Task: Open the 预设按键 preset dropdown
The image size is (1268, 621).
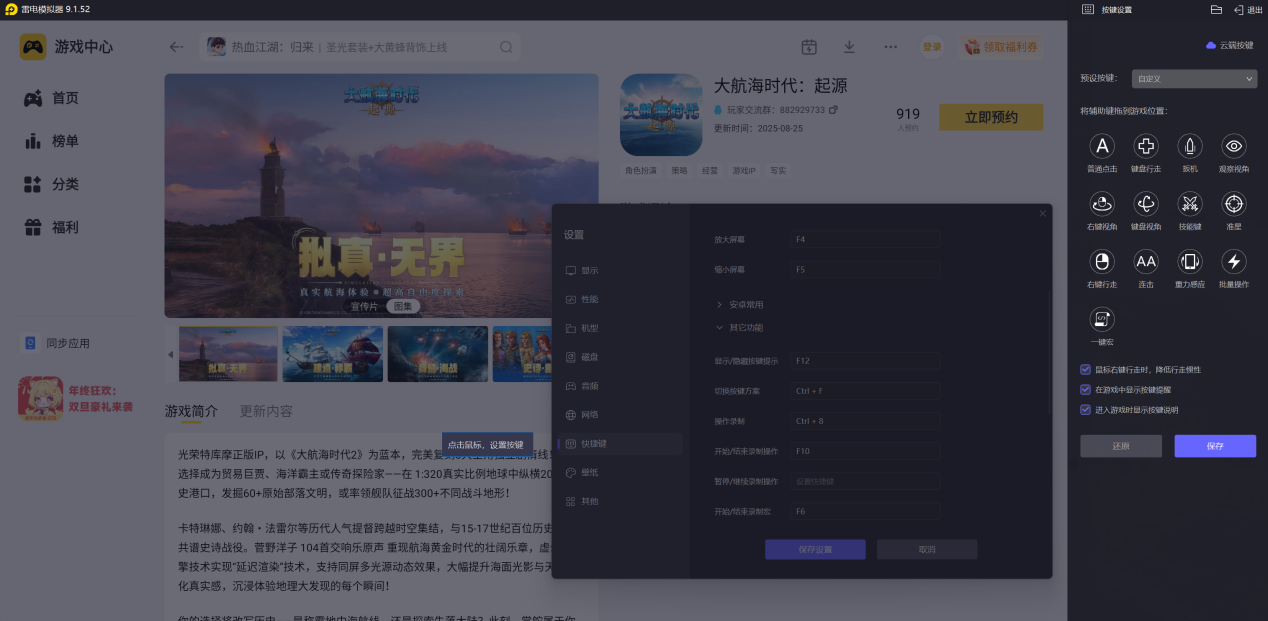Action: pos(1194,78)
